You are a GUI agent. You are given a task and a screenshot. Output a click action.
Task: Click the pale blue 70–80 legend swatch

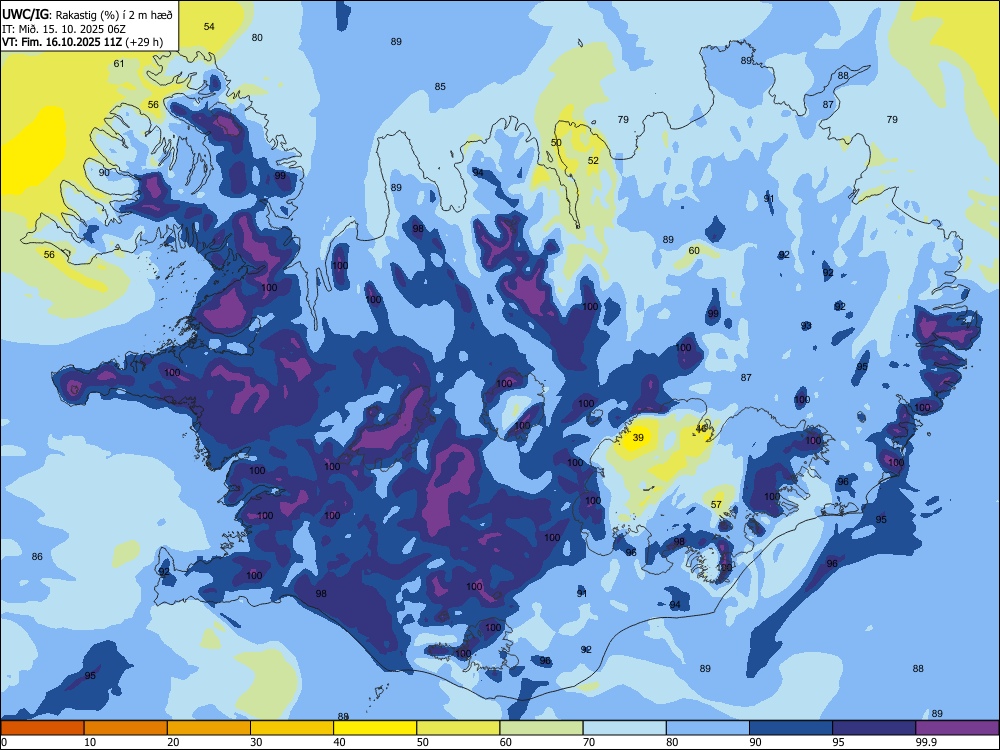[624, 728]
